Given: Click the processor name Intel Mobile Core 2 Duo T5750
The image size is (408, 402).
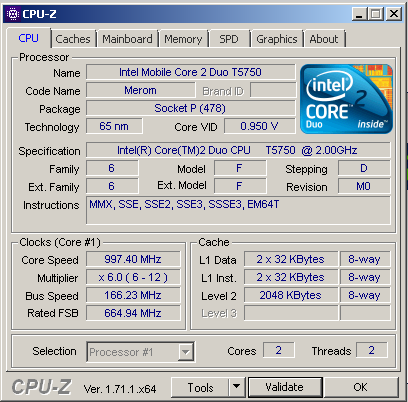Looking at the screenshot, I should (x=191, y=72).
